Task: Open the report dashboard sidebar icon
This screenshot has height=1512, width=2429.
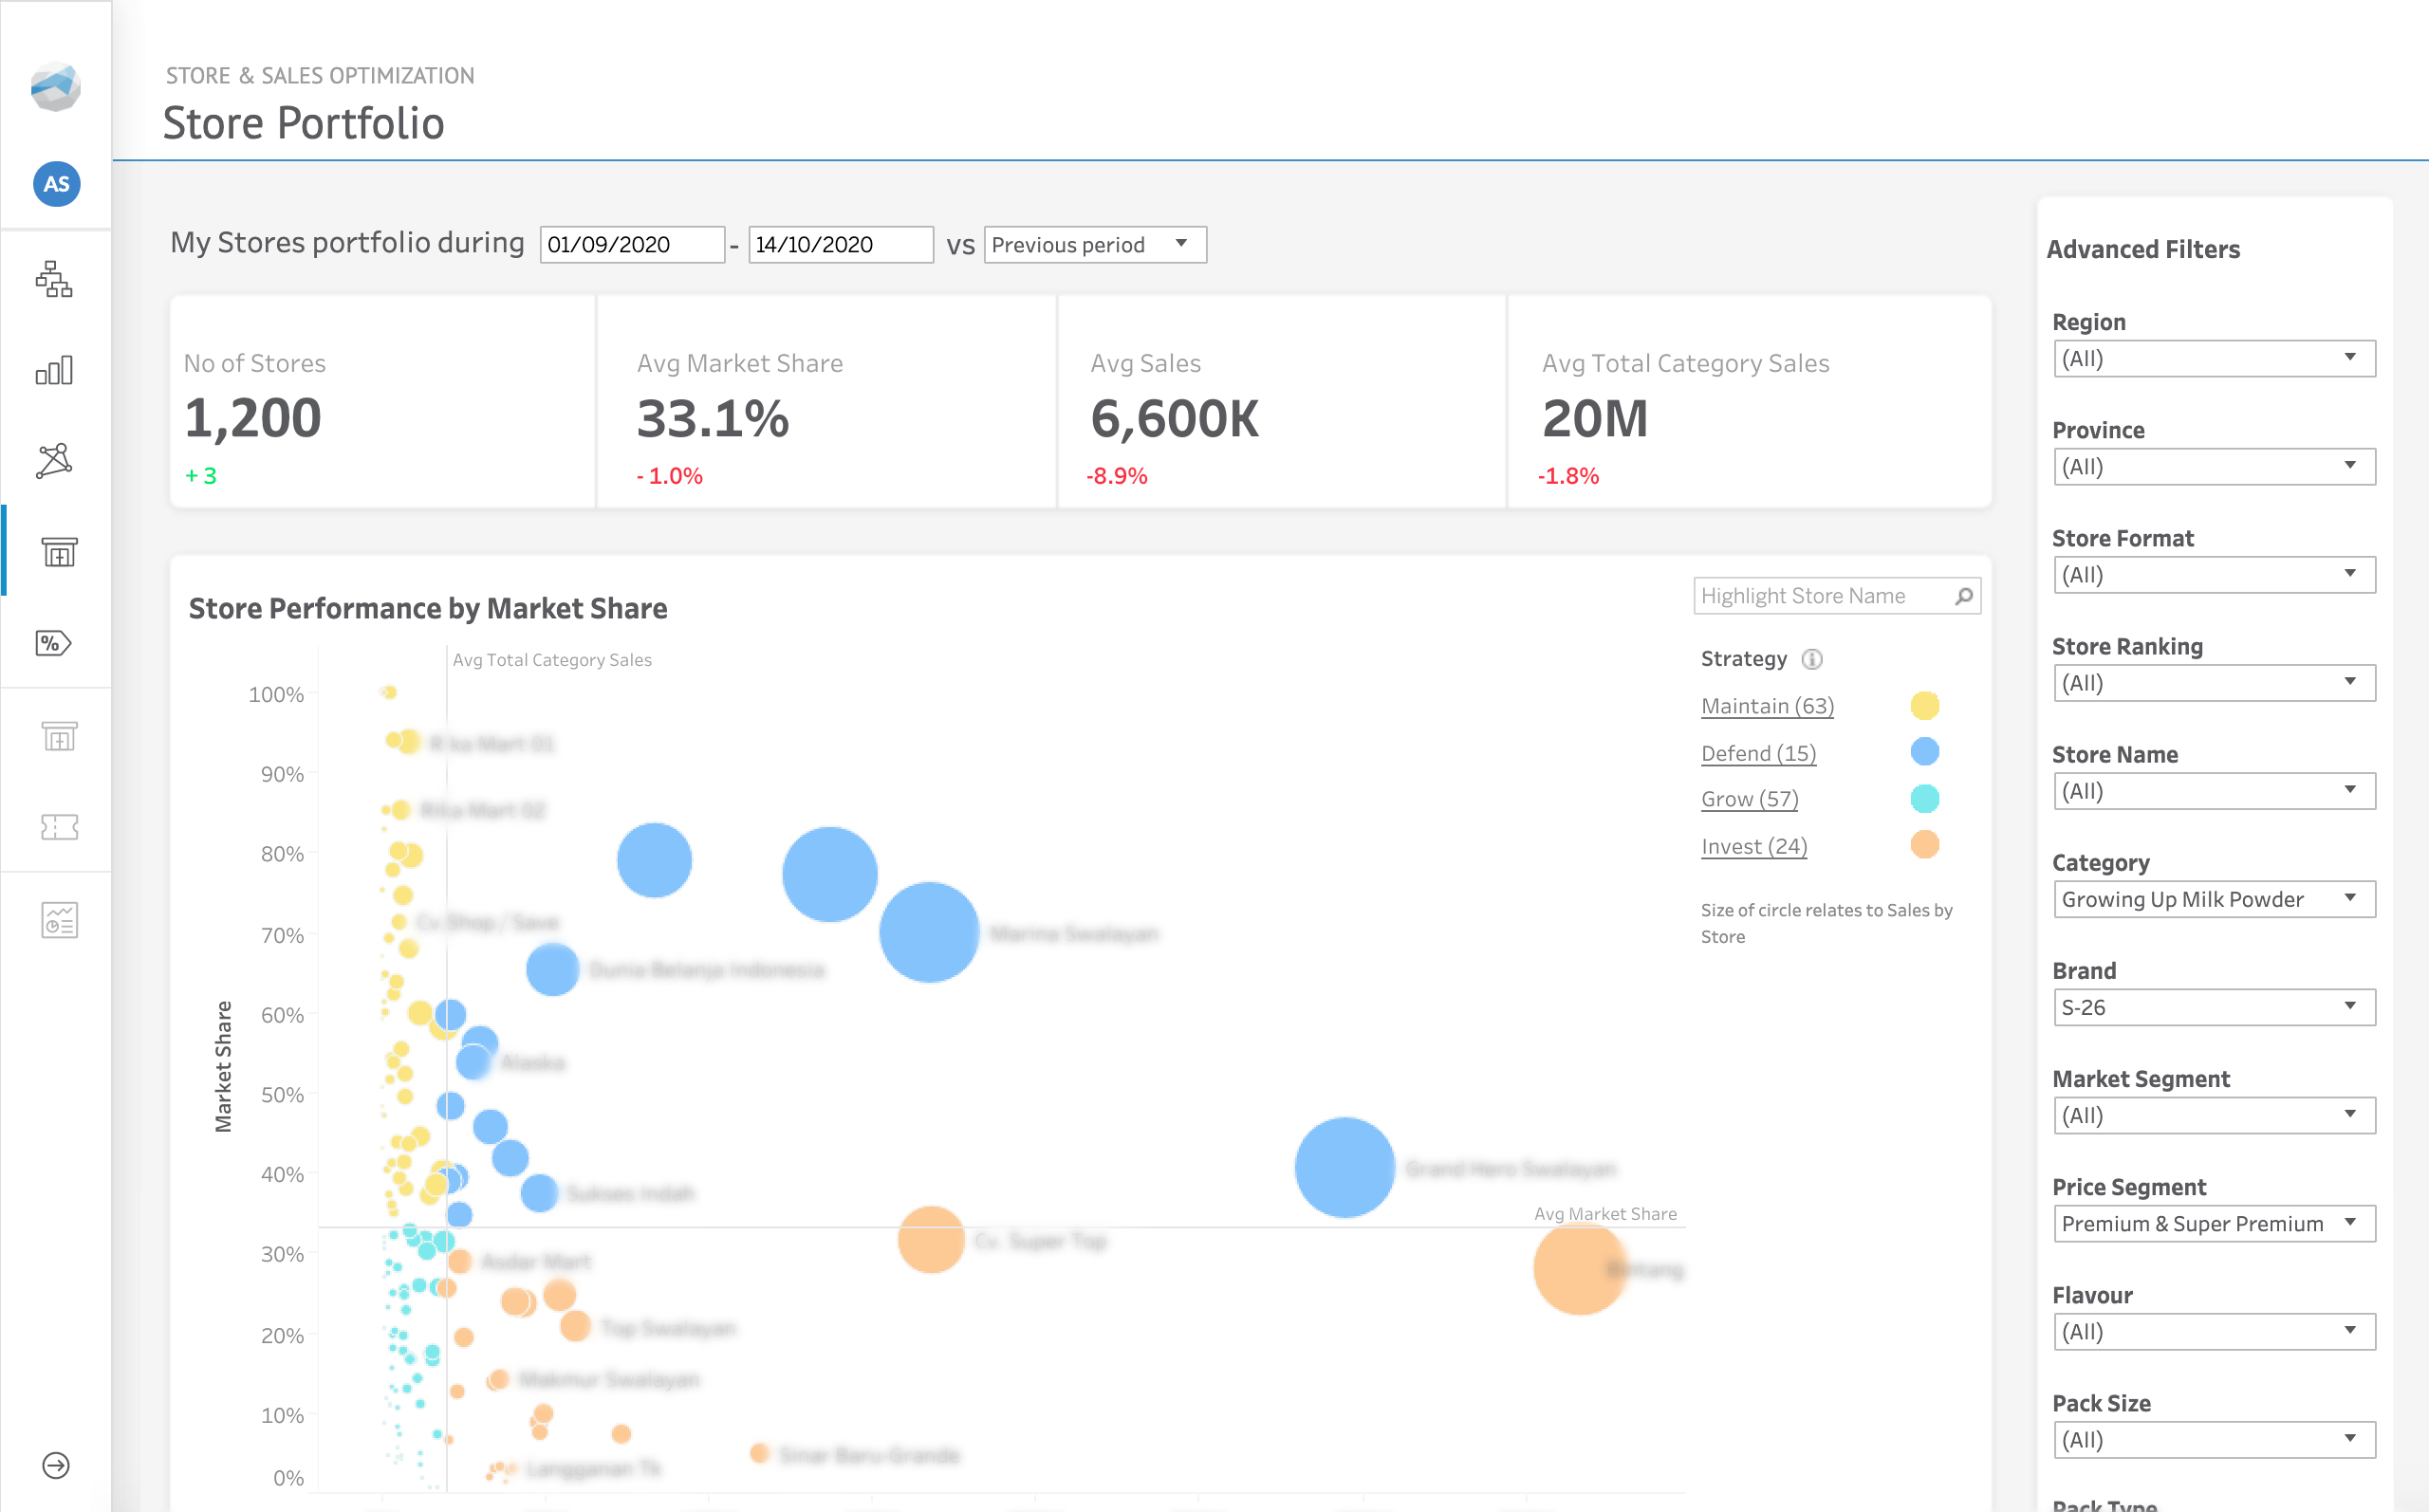Action: click(59, 919)
